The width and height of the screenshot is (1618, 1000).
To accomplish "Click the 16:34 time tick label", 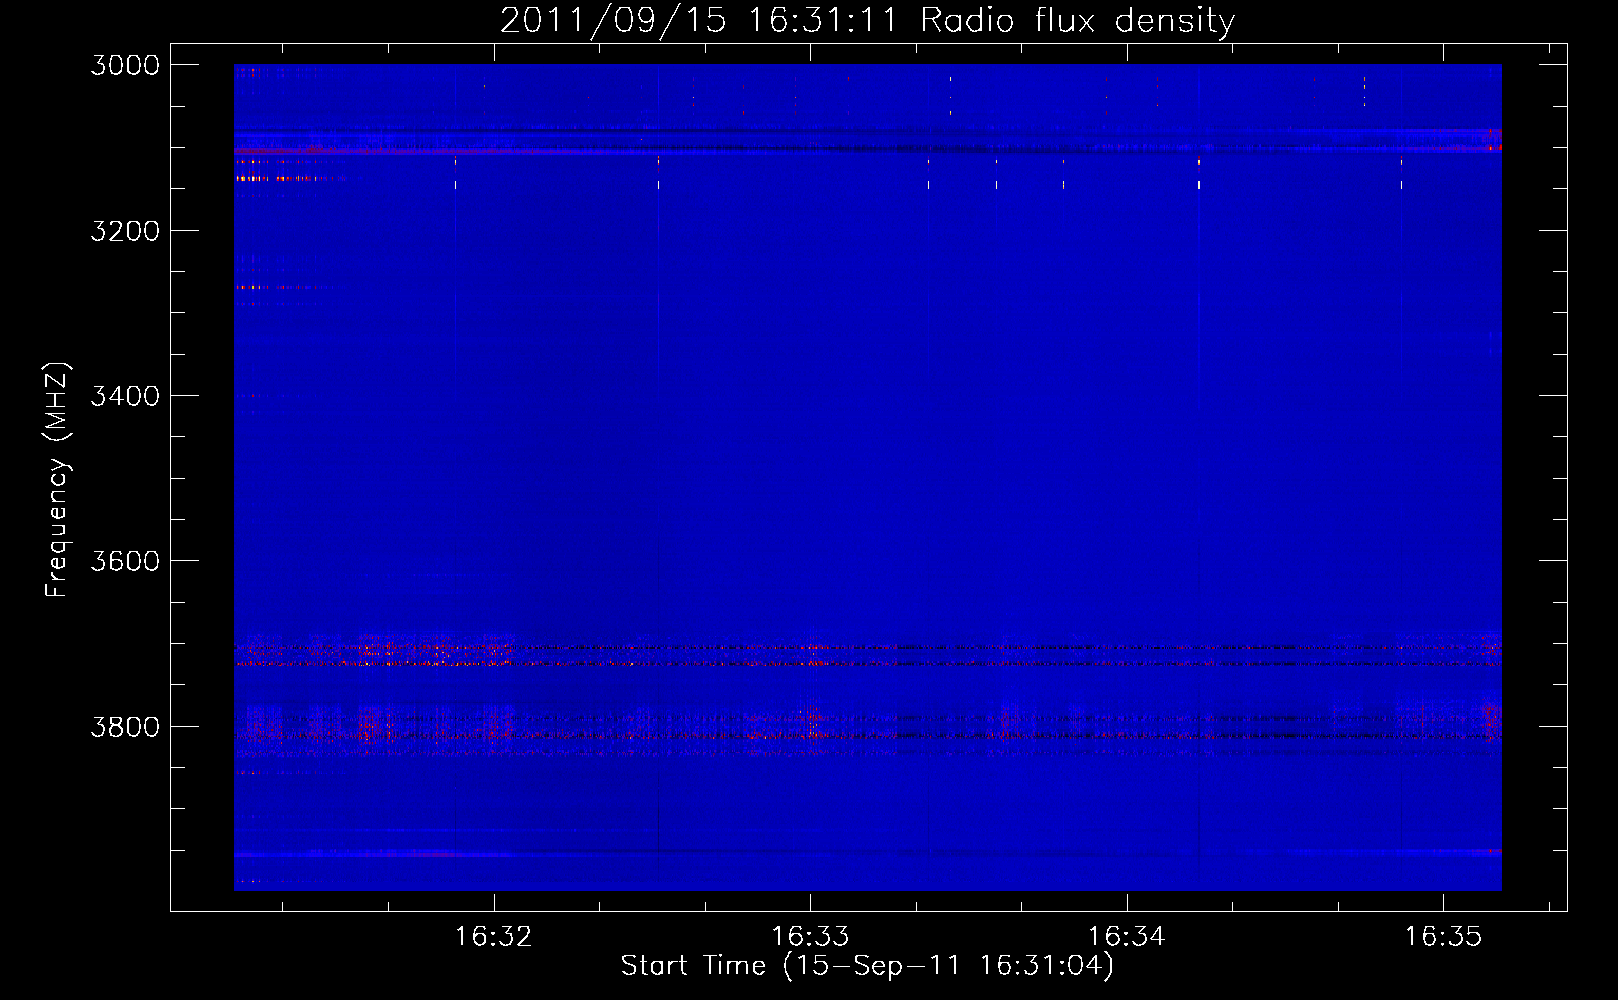I will [x=1127, y=936].
